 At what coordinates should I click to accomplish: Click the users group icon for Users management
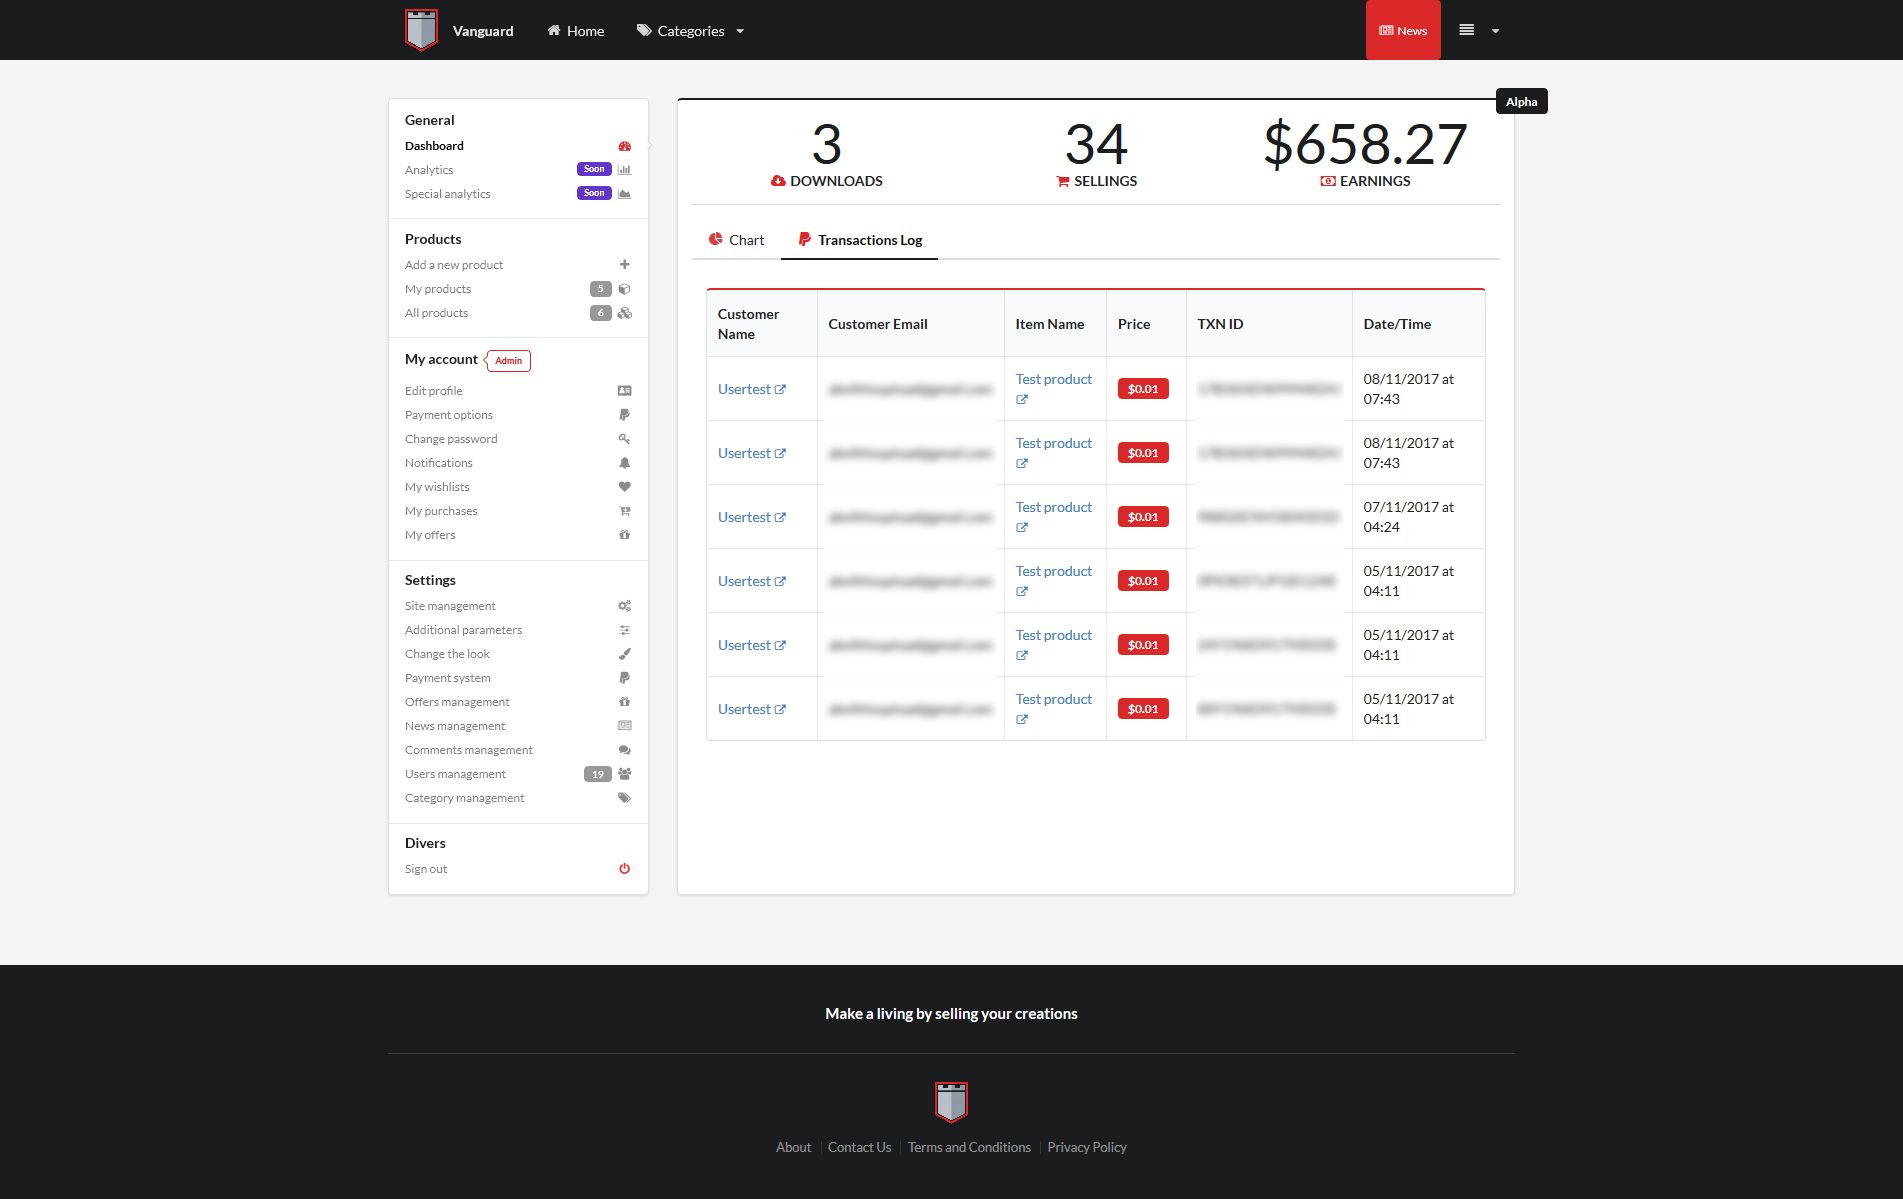(624, 774)
